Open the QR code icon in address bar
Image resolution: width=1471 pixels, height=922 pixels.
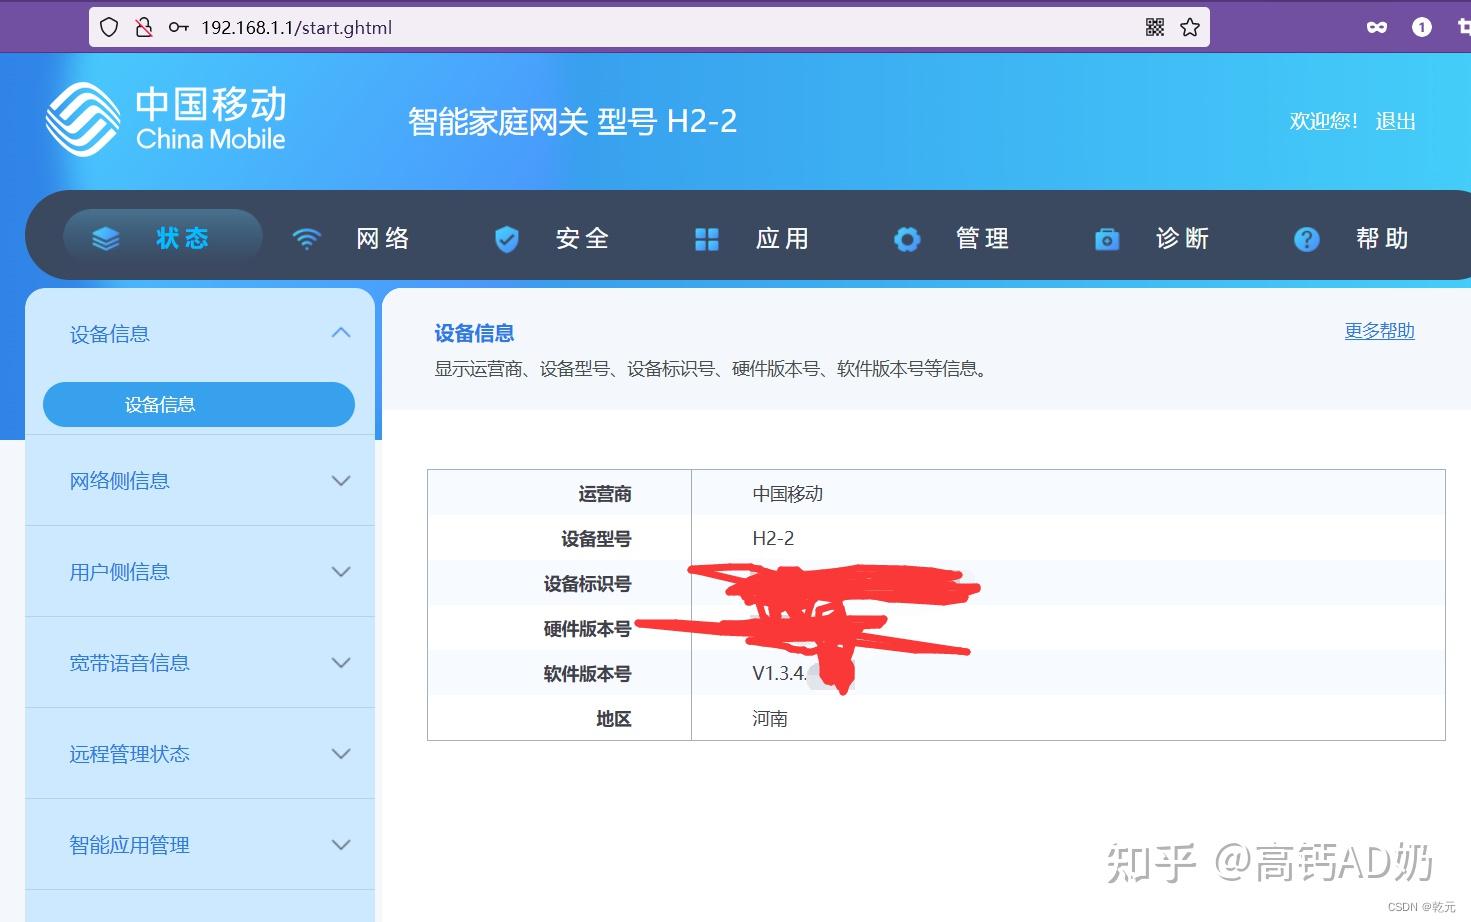click(1155, 27)
